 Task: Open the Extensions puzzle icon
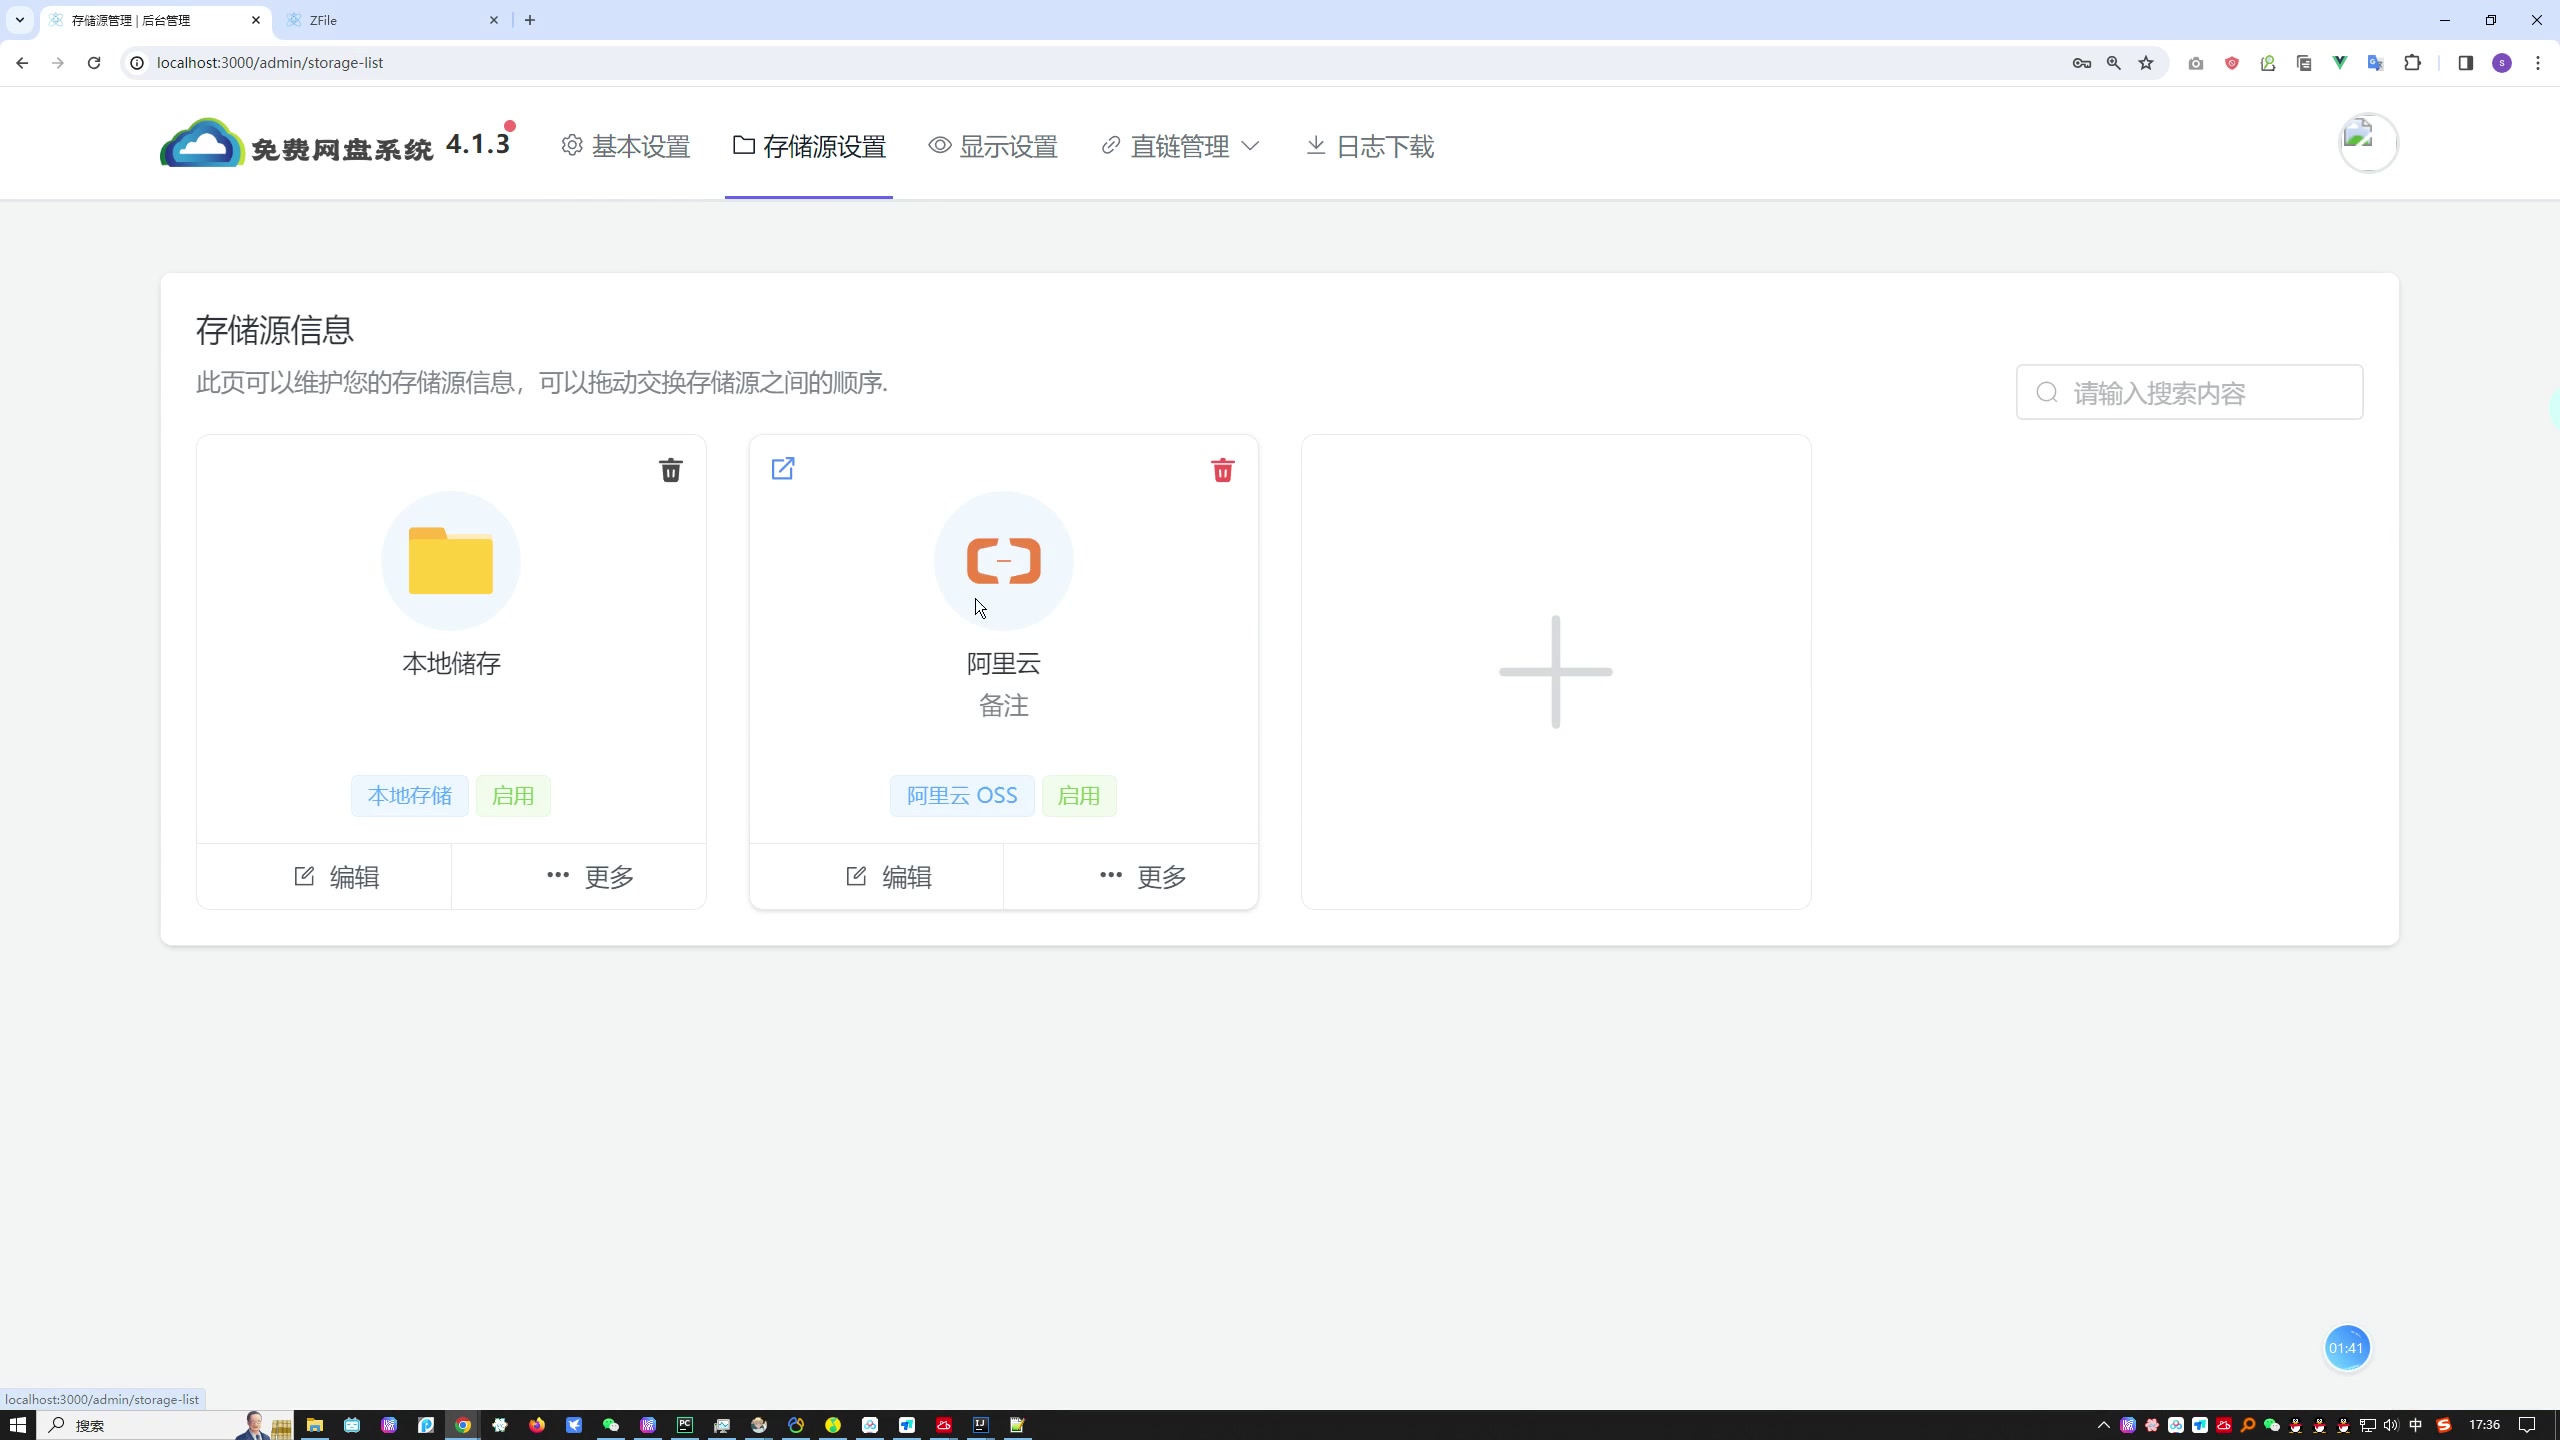point(2412,63)
